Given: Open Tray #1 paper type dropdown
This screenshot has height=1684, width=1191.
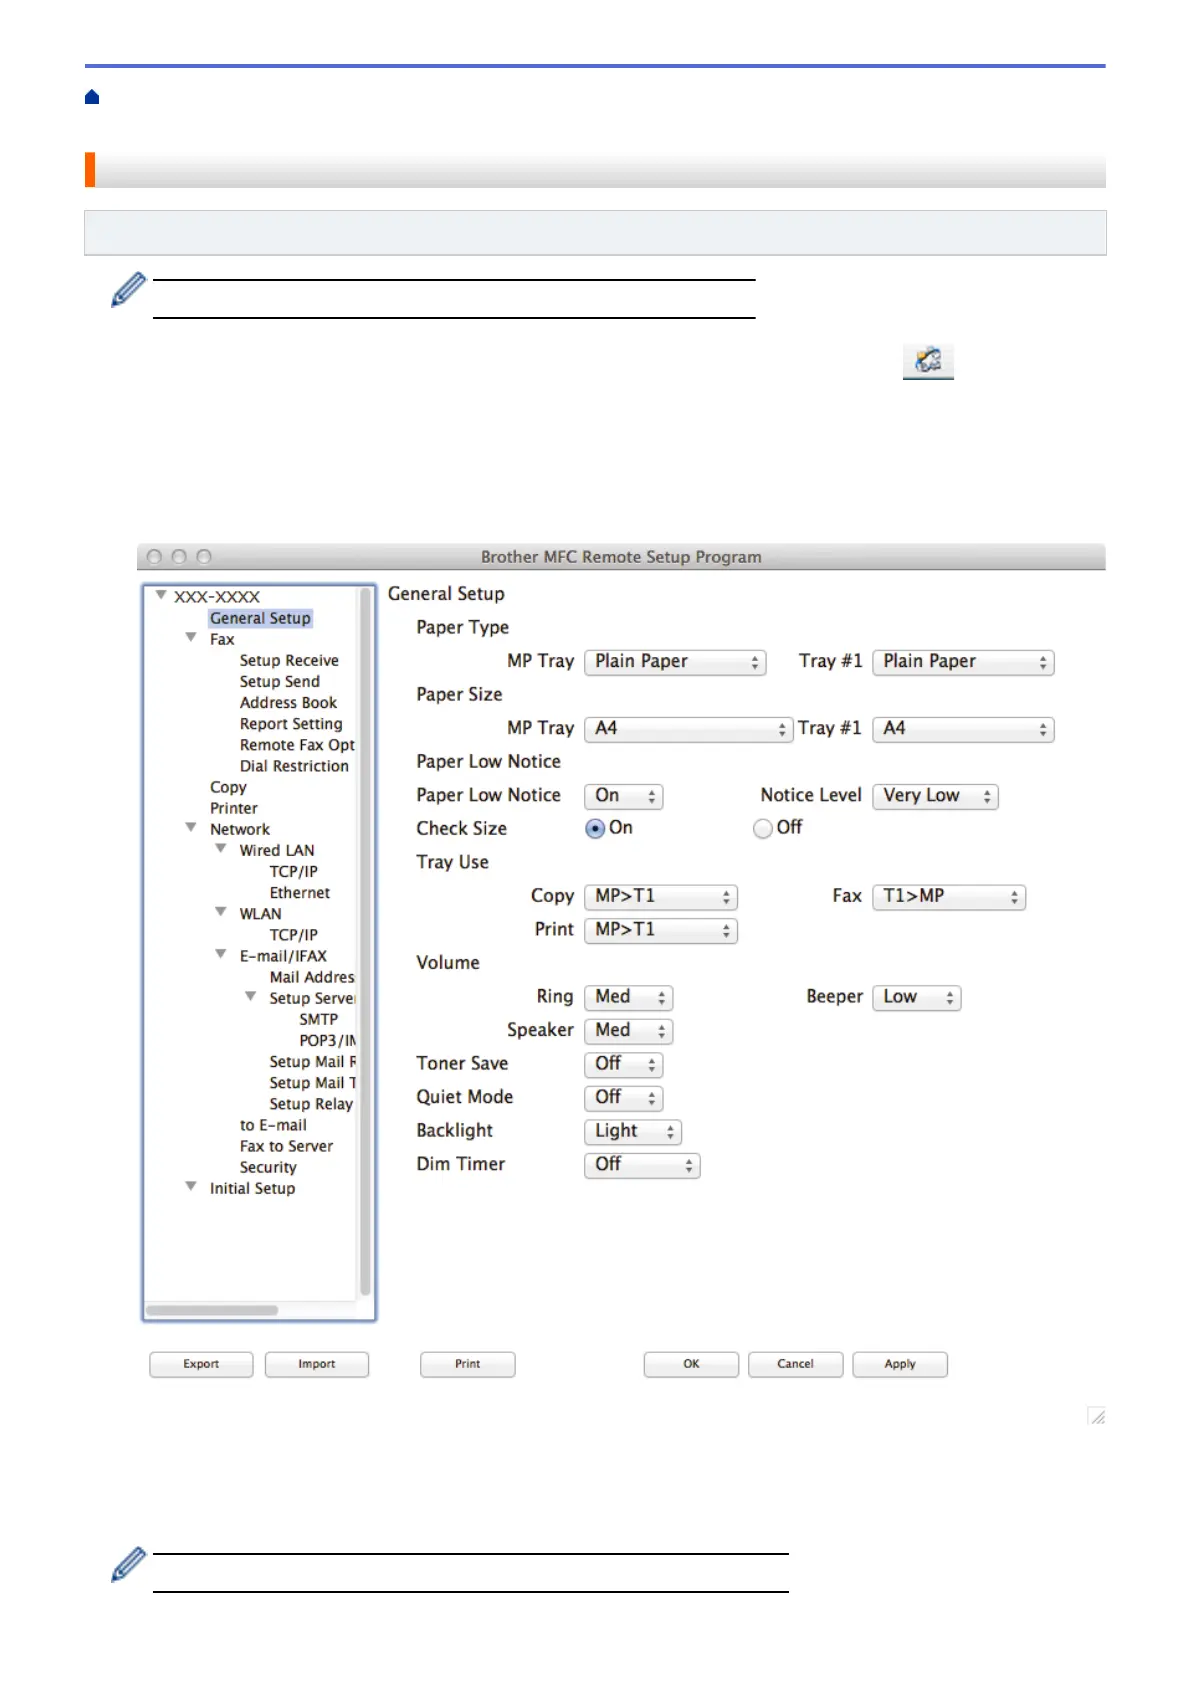Looking at the screenshot, I should 963,662.
